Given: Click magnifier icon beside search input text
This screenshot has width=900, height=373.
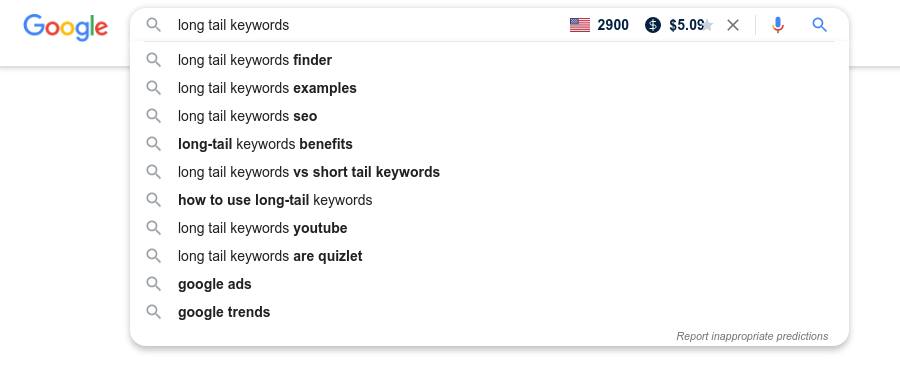Looking at the screenshot, I should 153,25.
